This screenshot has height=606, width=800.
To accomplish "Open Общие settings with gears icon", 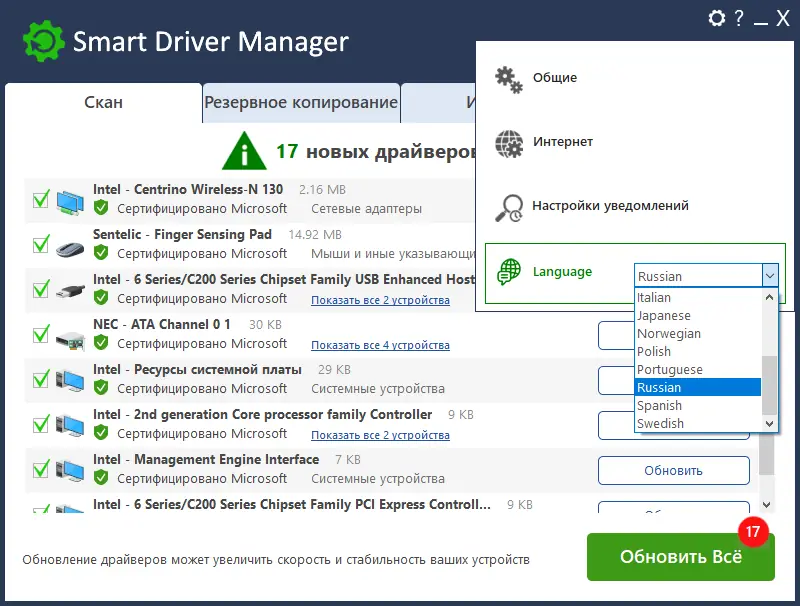I will point(509,78).
